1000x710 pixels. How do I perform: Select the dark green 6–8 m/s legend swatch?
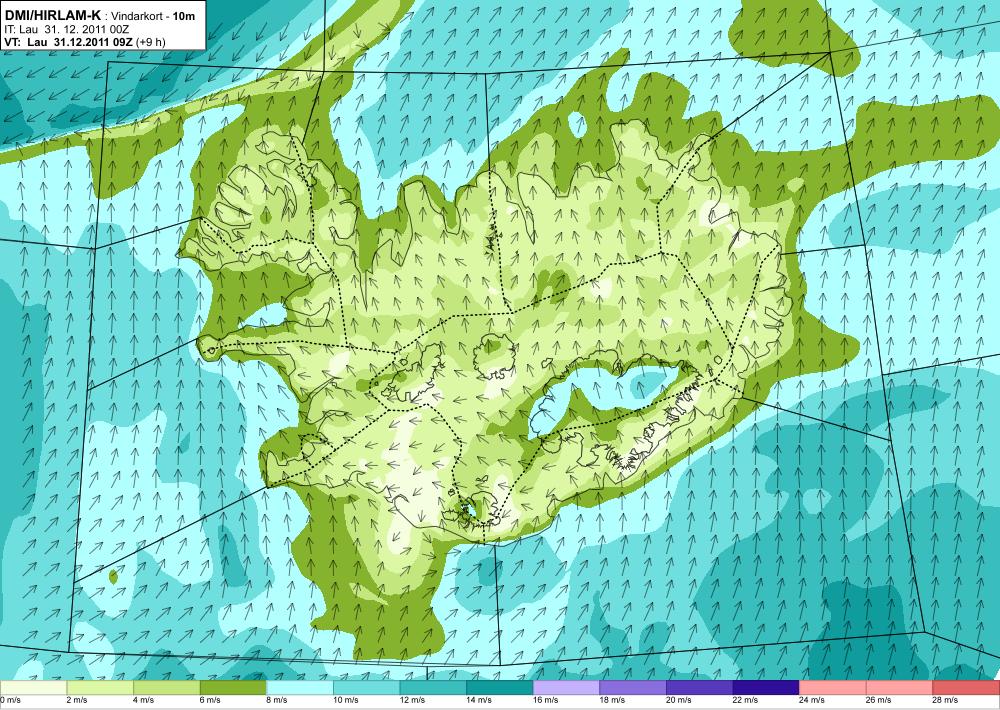233,687
